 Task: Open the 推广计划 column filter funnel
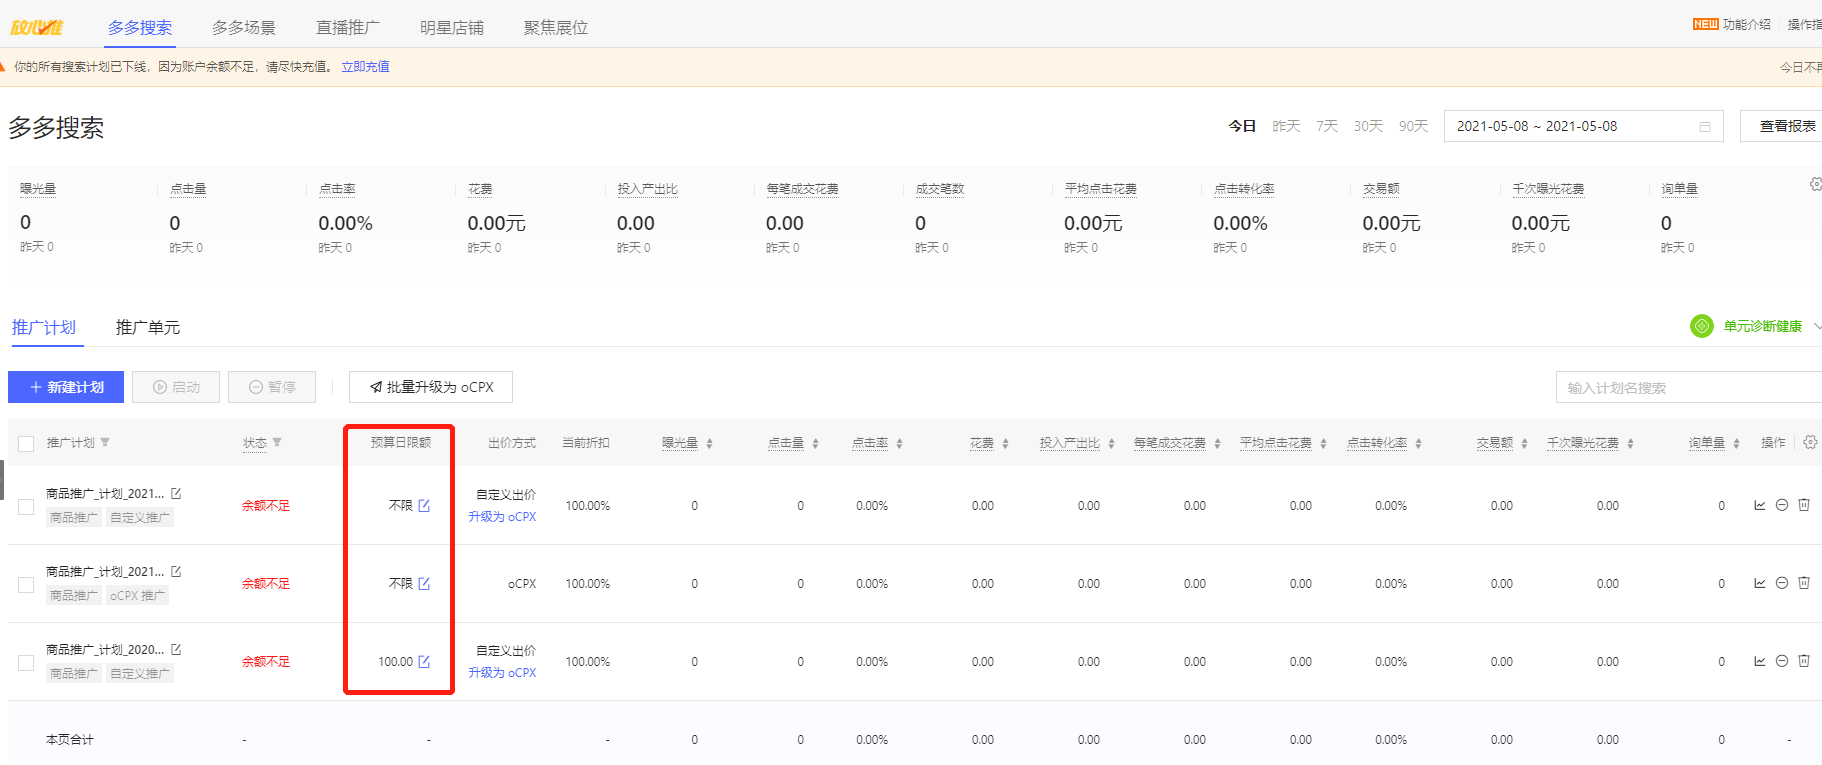(x=105, y=442)
